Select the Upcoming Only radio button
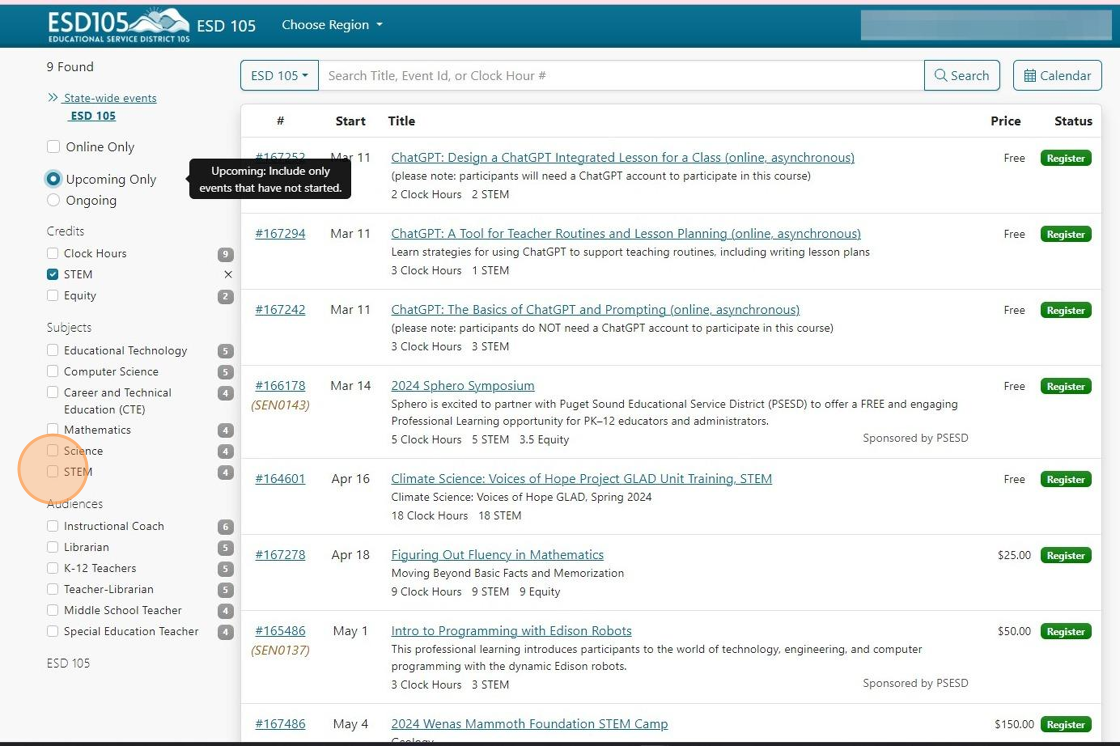The image size is (1120, 746). tap(54, 179)
